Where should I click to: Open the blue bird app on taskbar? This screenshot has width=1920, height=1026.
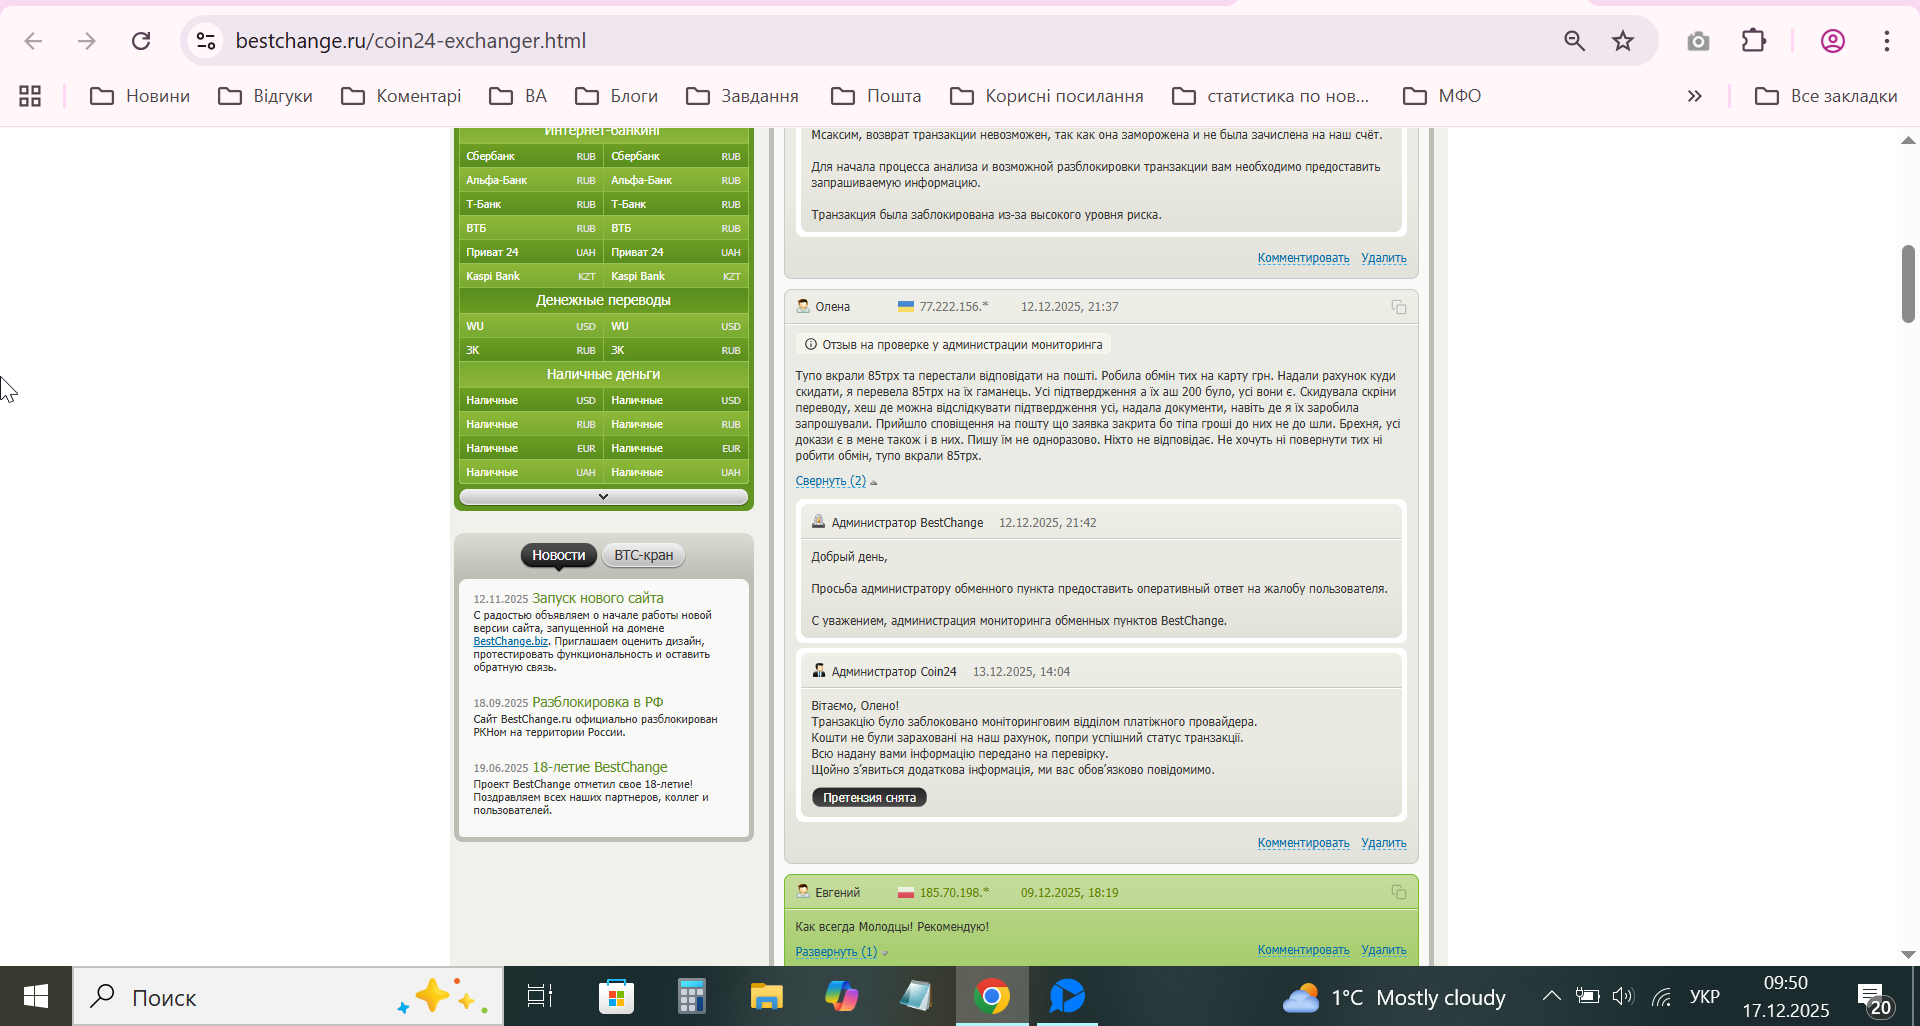pyautogui.click(x=1067, y=997)
